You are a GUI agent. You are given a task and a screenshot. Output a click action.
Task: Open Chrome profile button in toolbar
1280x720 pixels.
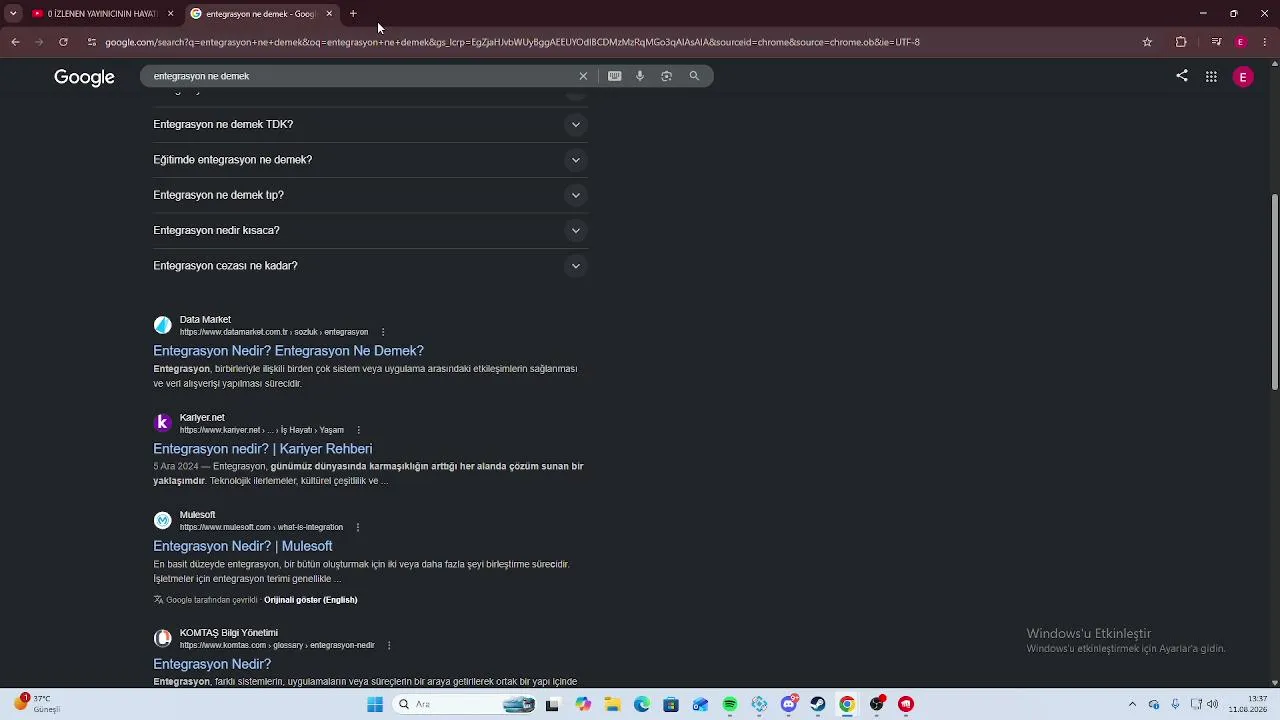click(1241, 42)
